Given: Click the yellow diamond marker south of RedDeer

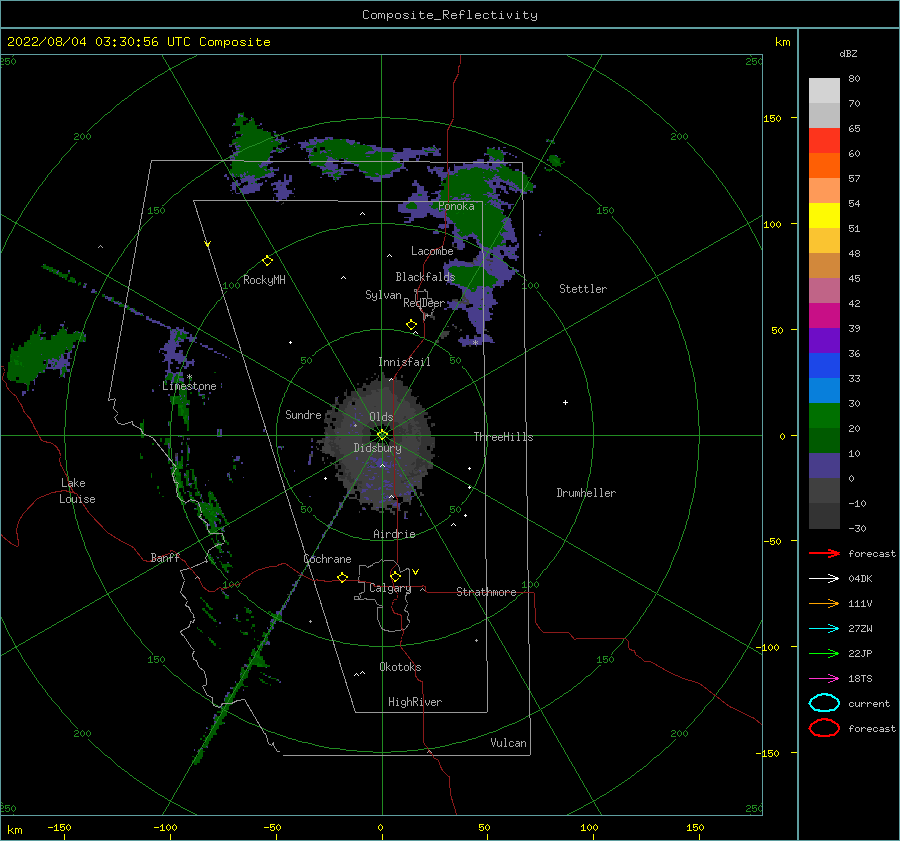Looking at the screenshot, I should click(412, 325).
